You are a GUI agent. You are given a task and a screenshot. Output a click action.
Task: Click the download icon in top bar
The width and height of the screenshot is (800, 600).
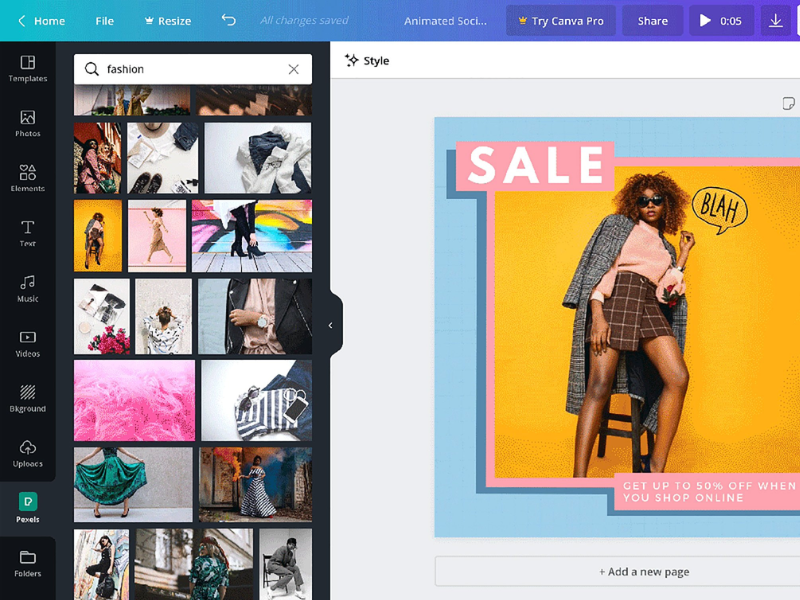click(x=775, y=20)
